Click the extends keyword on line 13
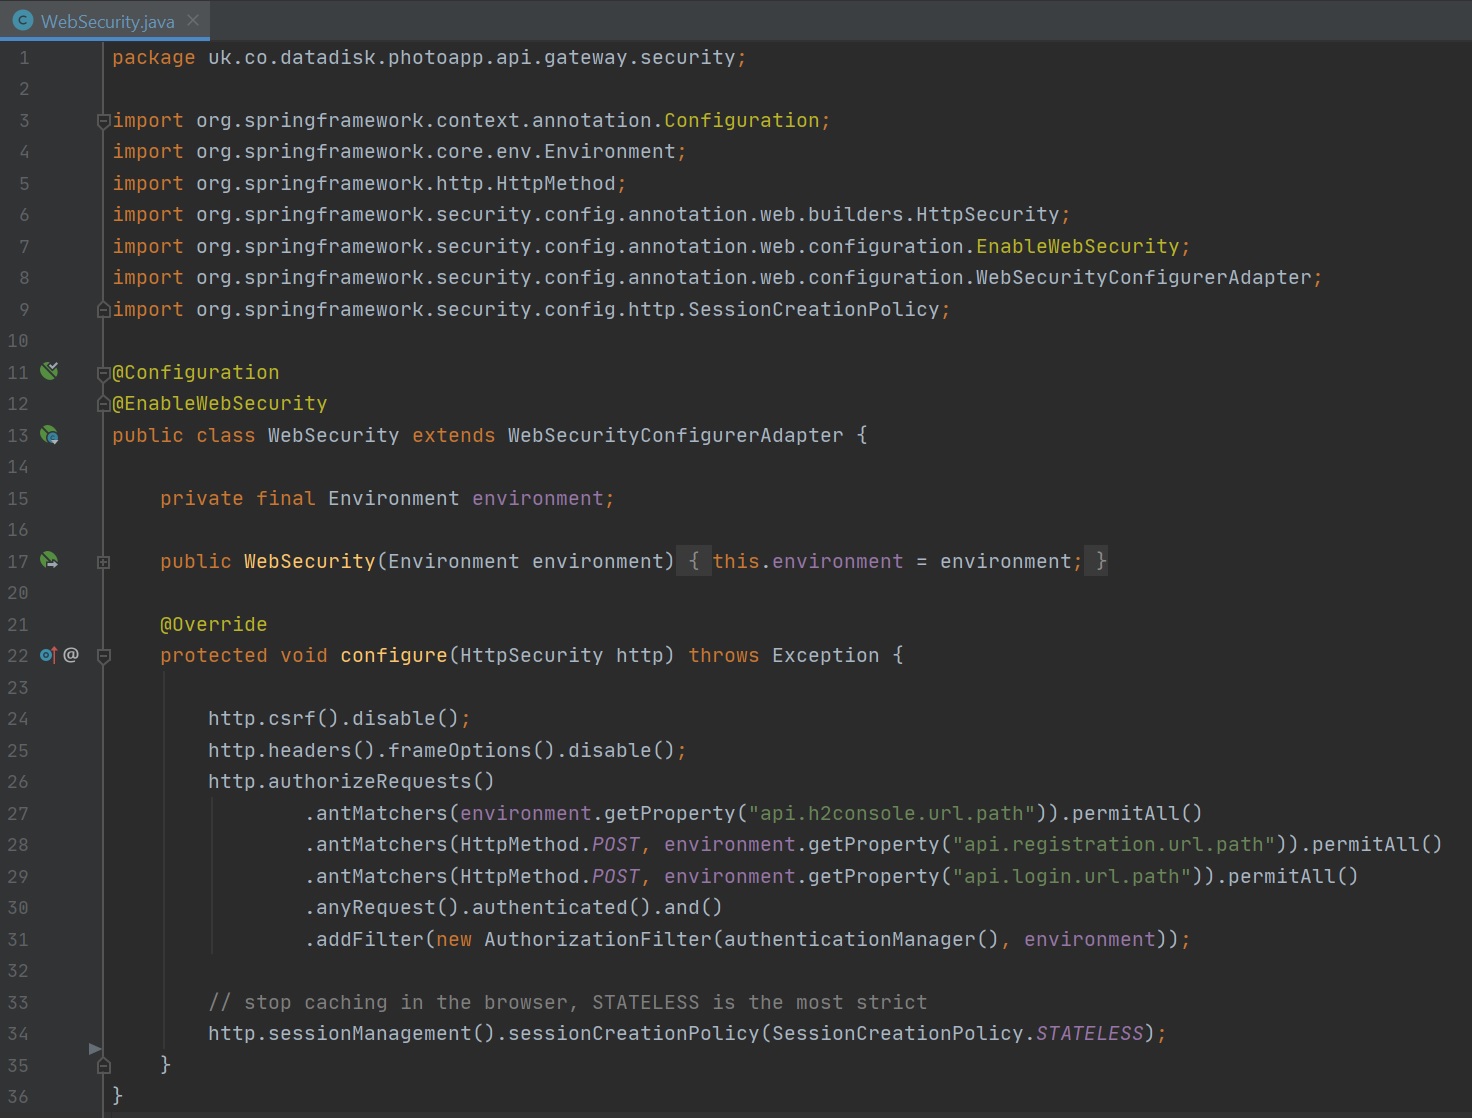 pos(454,436)
